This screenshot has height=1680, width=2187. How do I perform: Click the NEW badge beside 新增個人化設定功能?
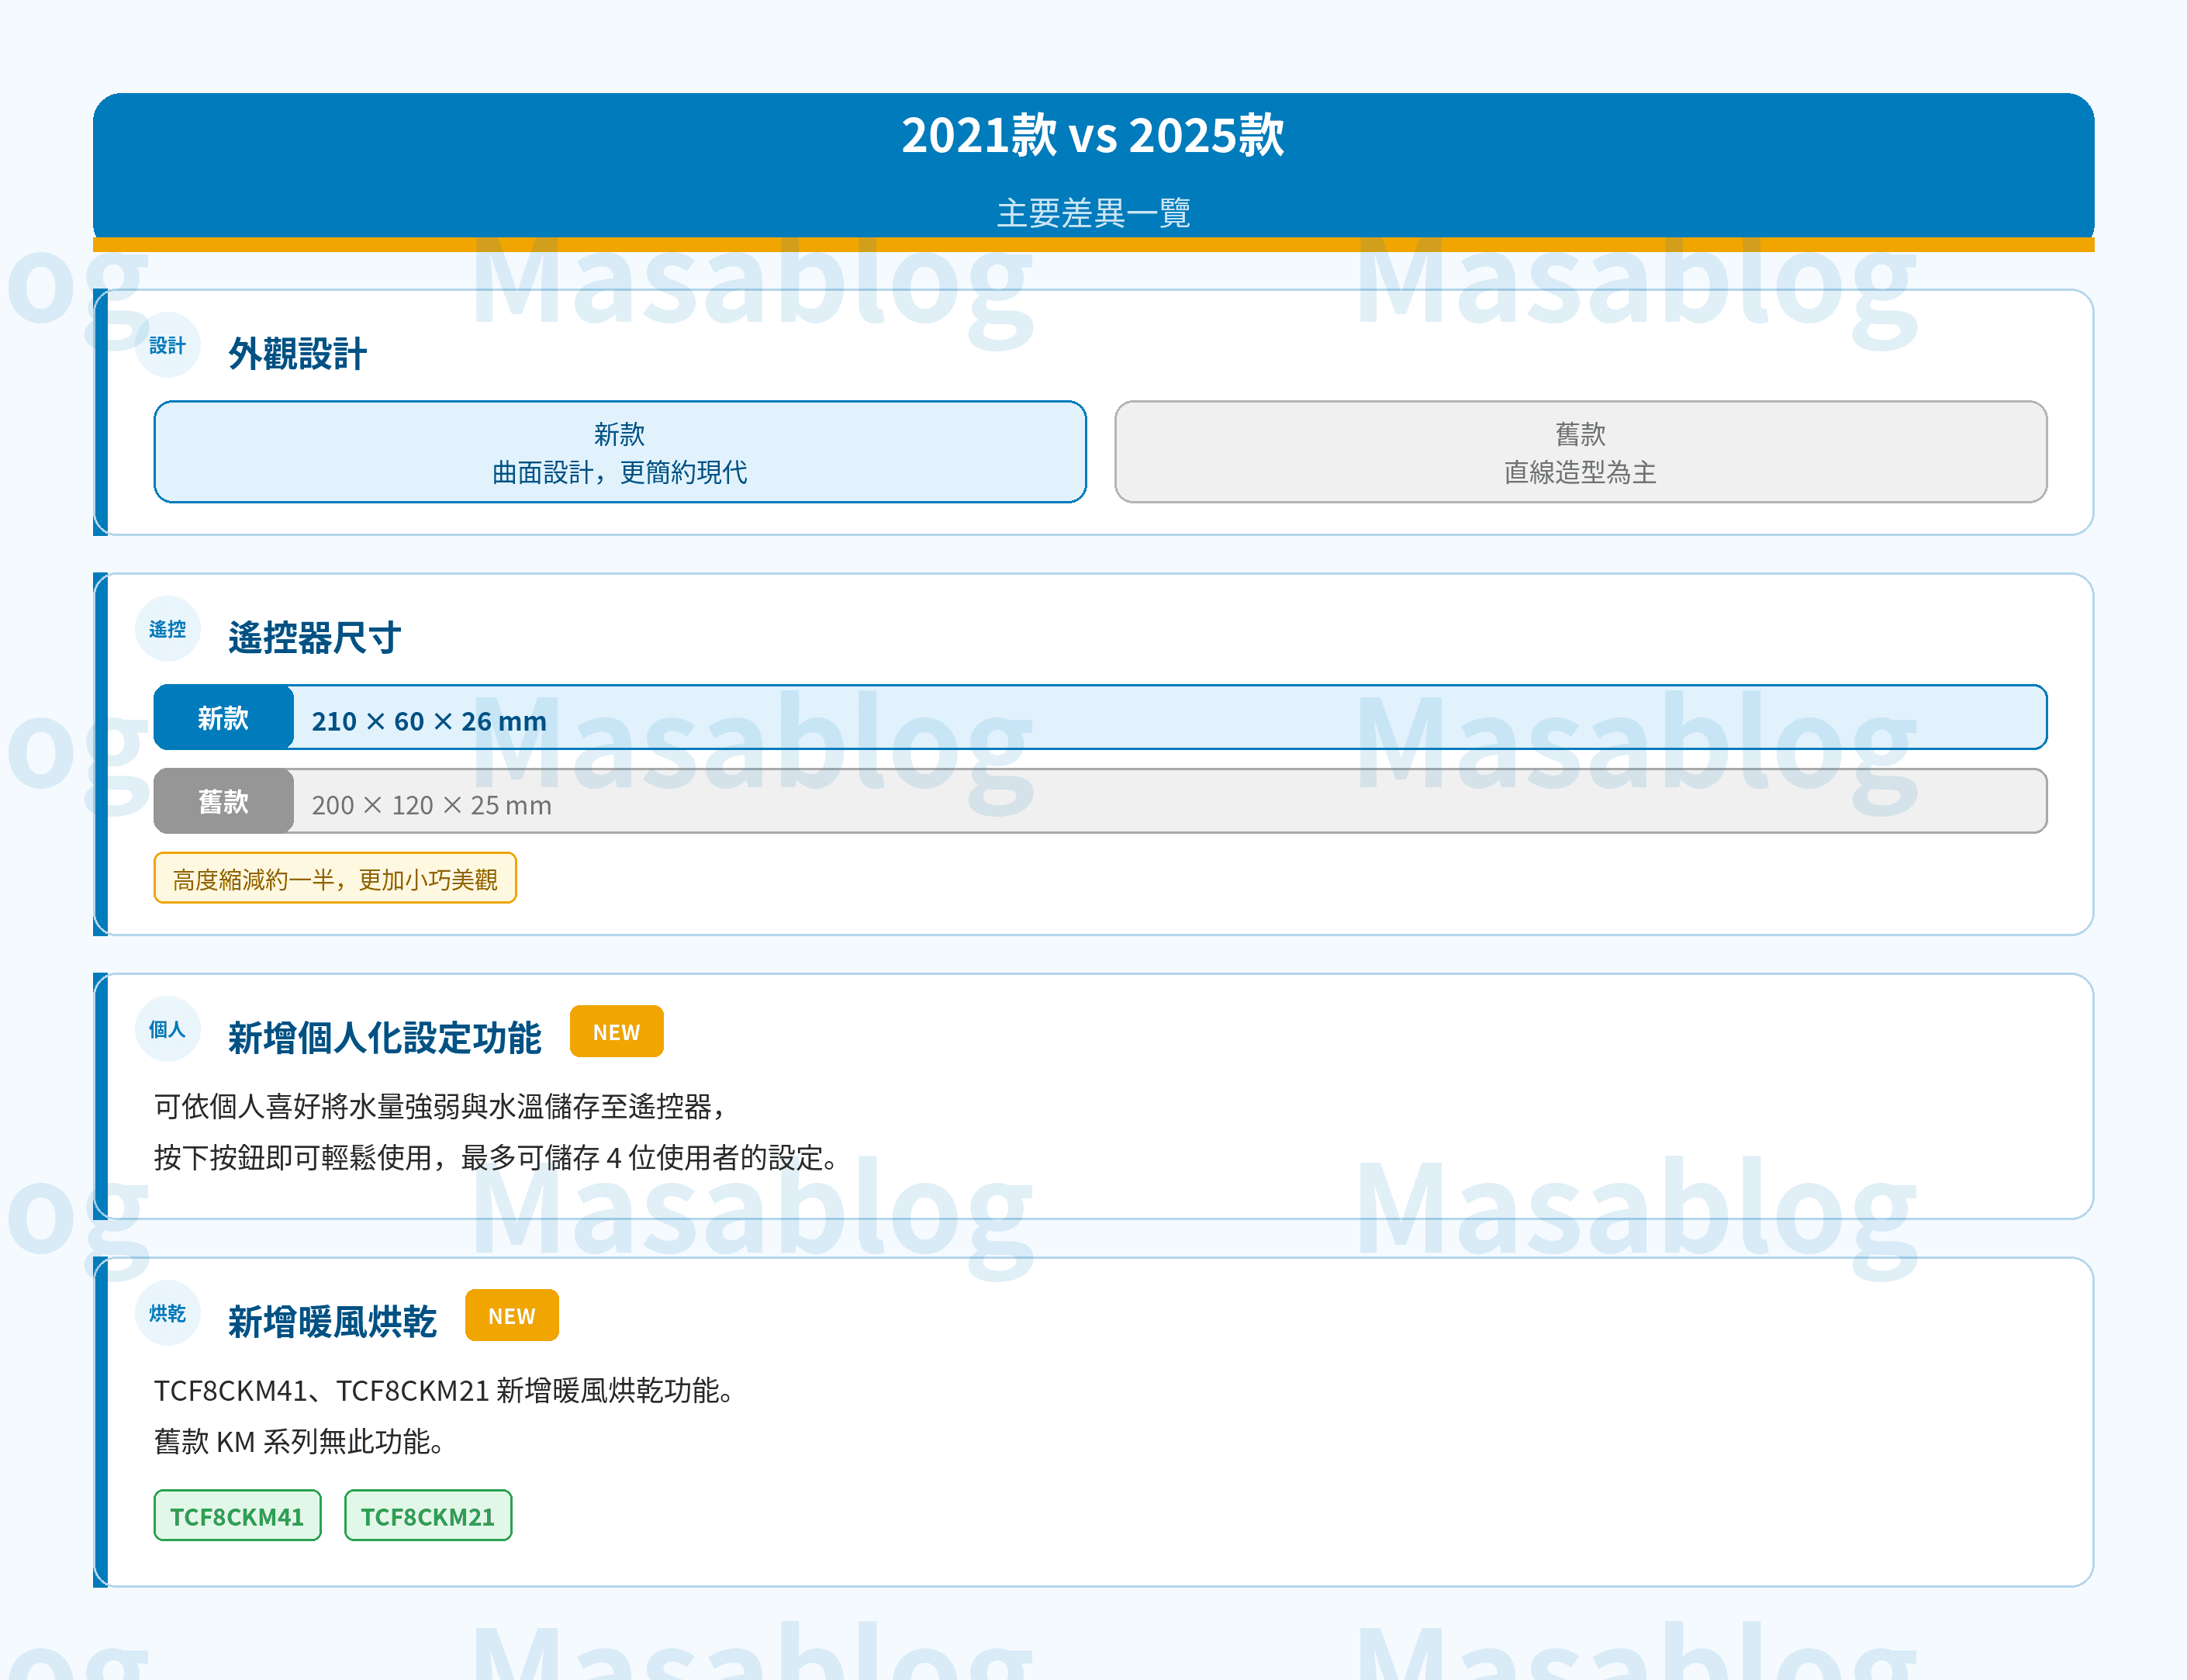616,1031
